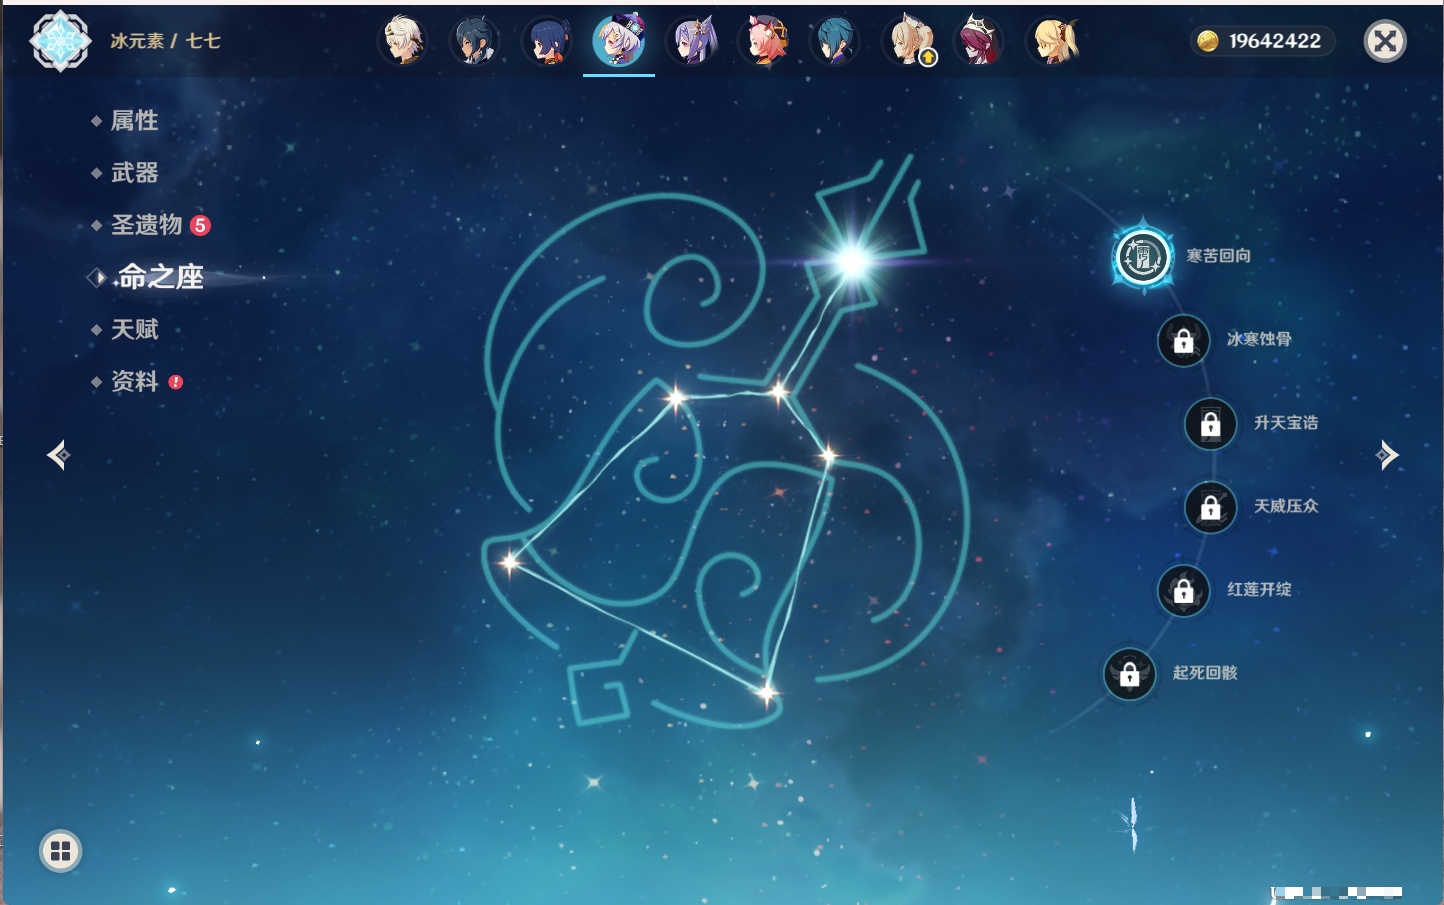Go to next character with right arrow
This screenshot has width=1444, height=905.
point(1387,455)
